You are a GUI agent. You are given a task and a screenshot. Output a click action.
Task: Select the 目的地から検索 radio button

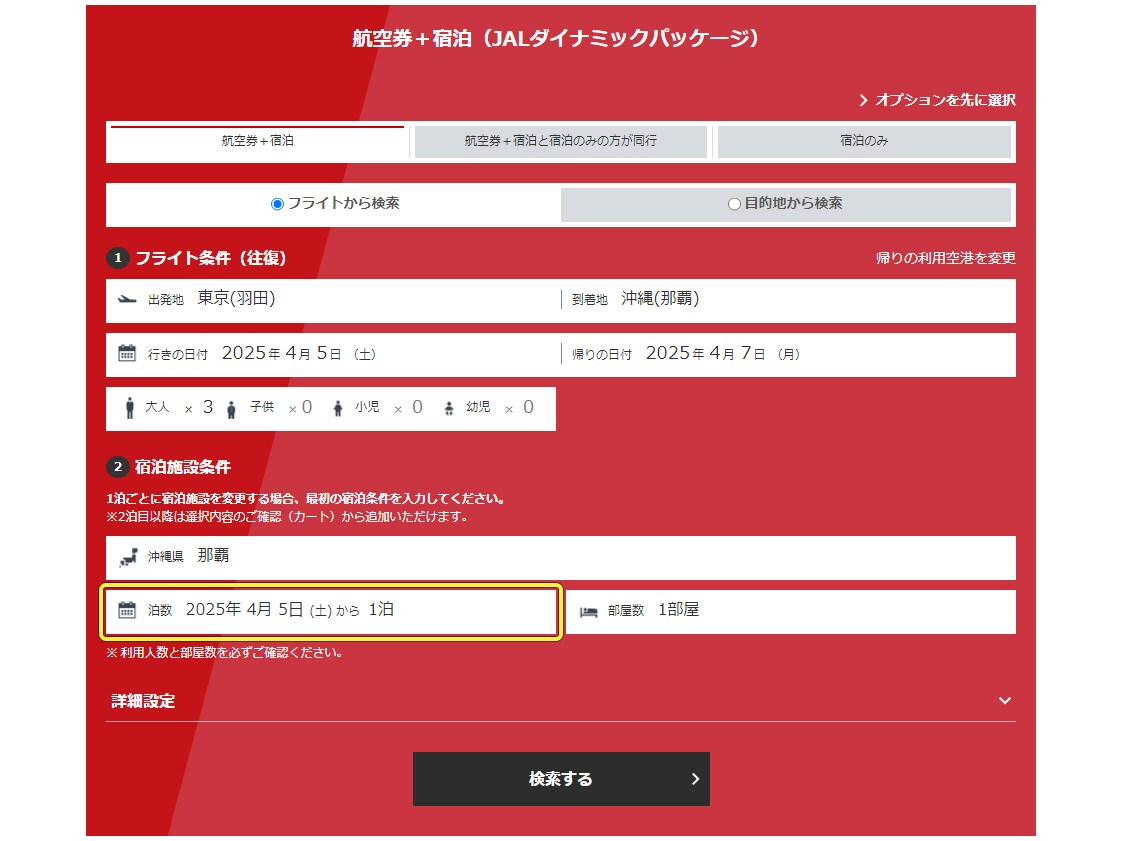[734, 204]
